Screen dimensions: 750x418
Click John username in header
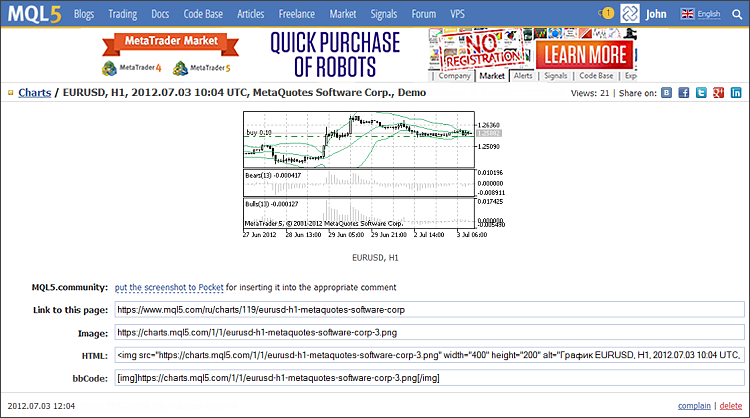(x=656, y=14)
